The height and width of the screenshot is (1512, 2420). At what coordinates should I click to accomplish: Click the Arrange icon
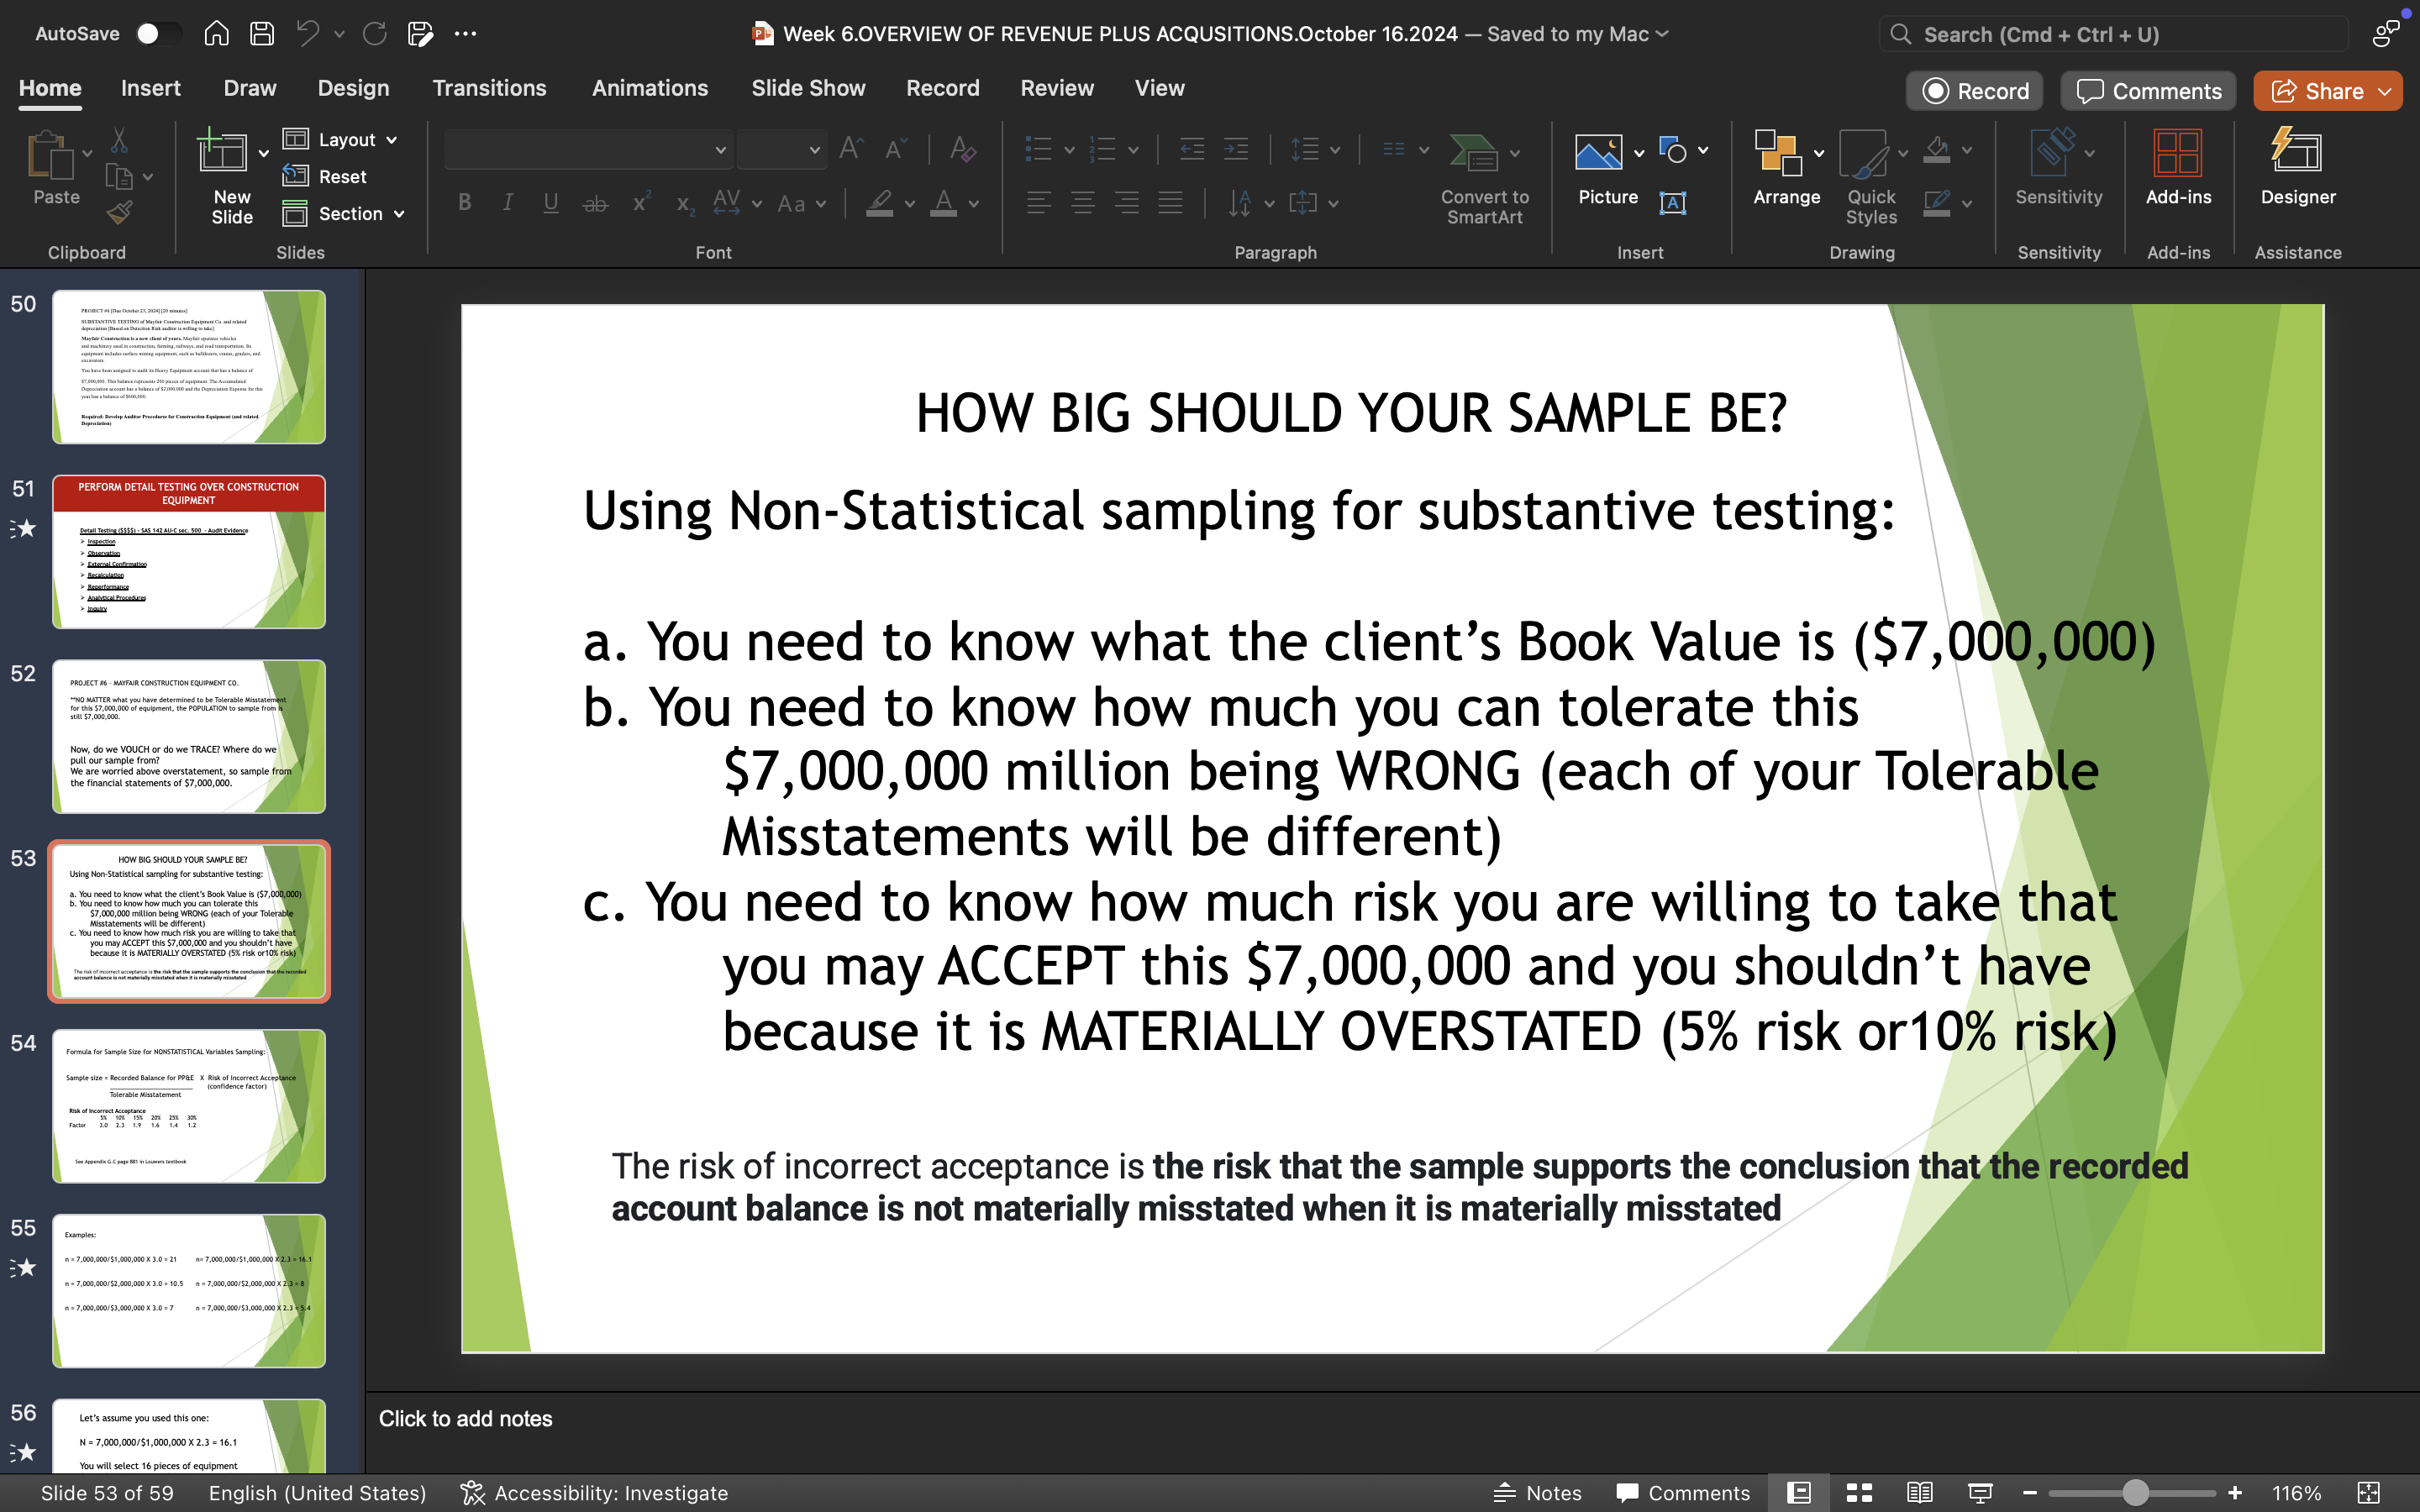coord(1778,153)
